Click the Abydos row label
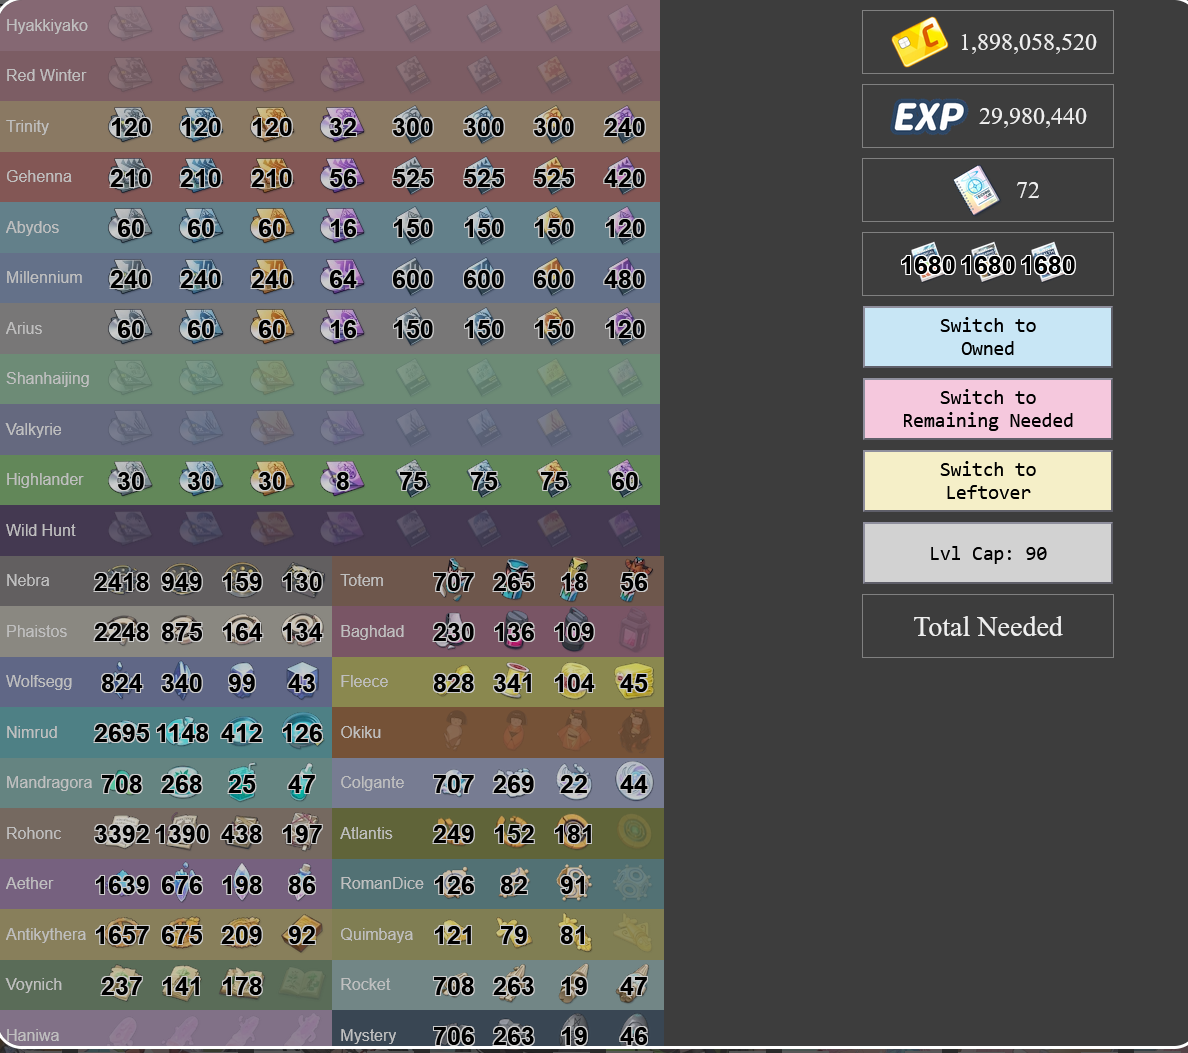Image resolution: width=1188 pixels, height=1053 pixels. pos(33,227)
